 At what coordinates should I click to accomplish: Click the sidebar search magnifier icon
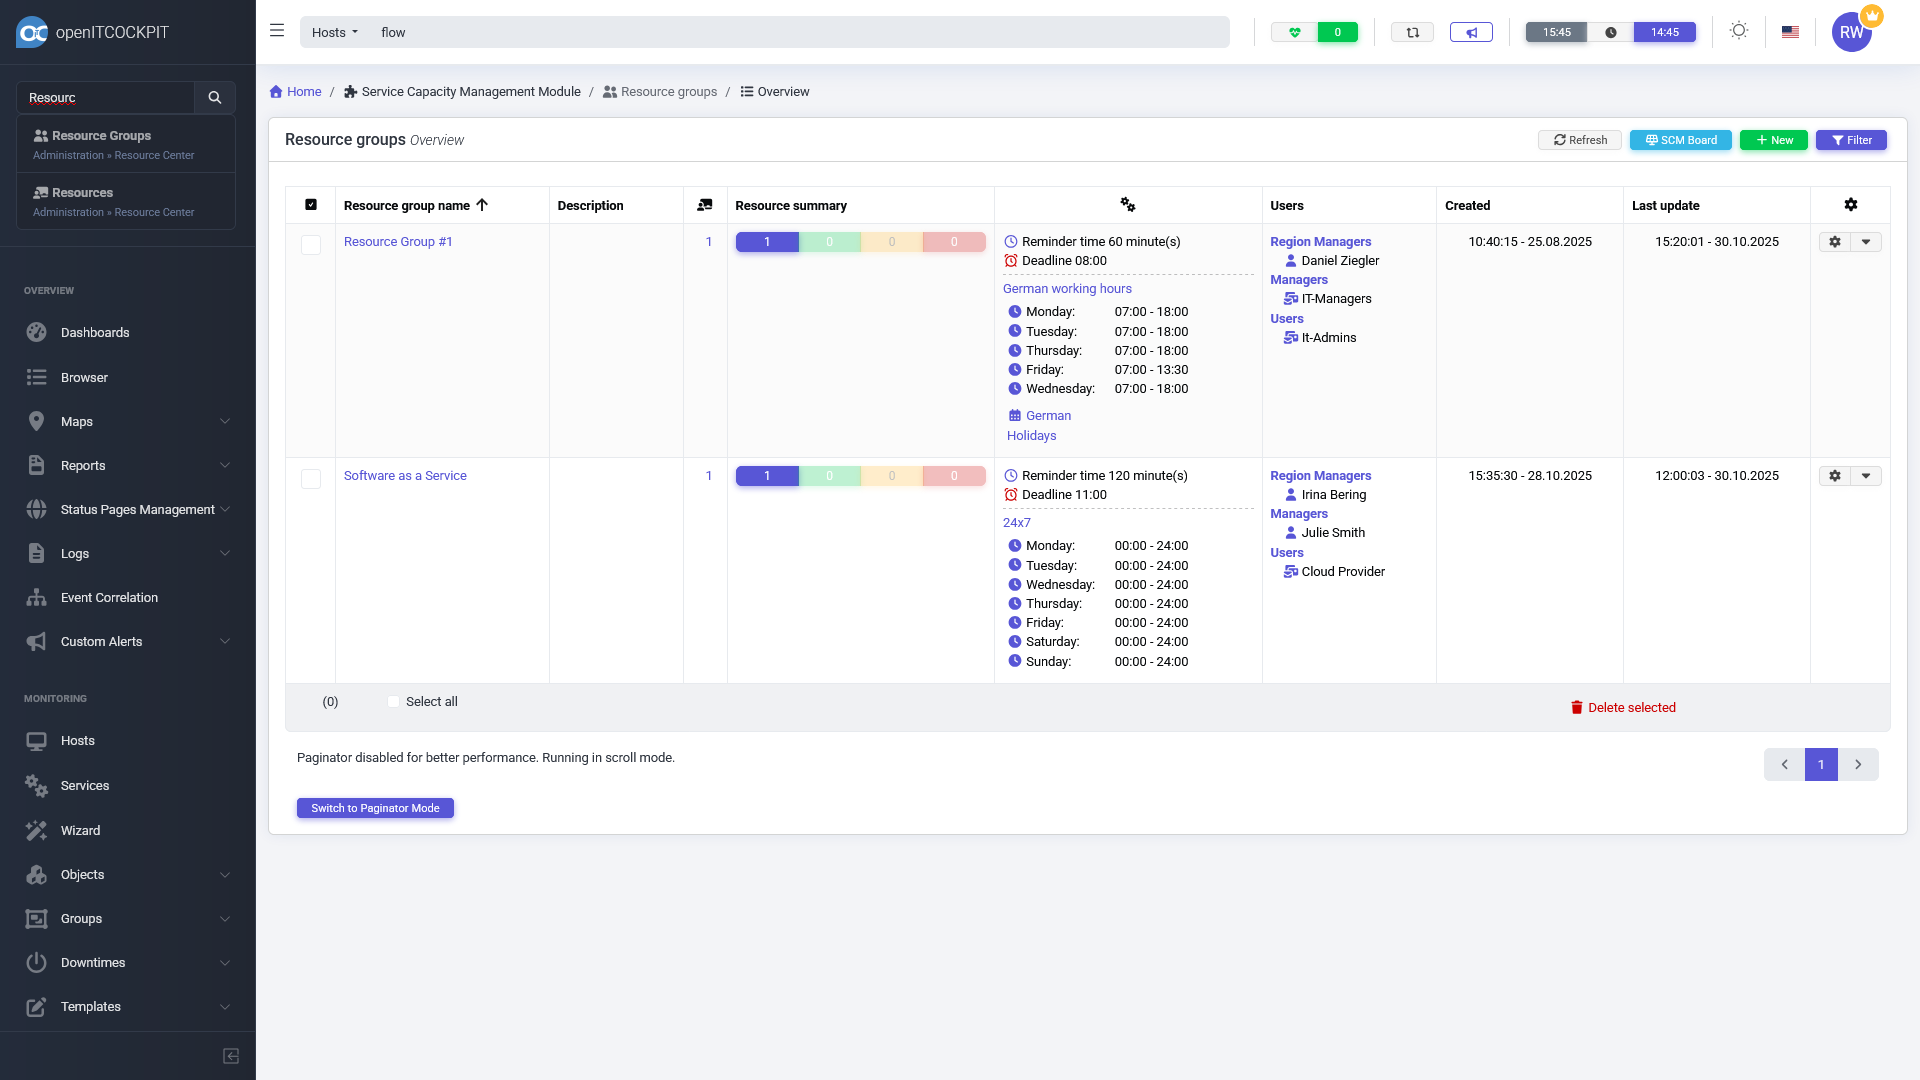pyautogui.click(x=214, y=97)
